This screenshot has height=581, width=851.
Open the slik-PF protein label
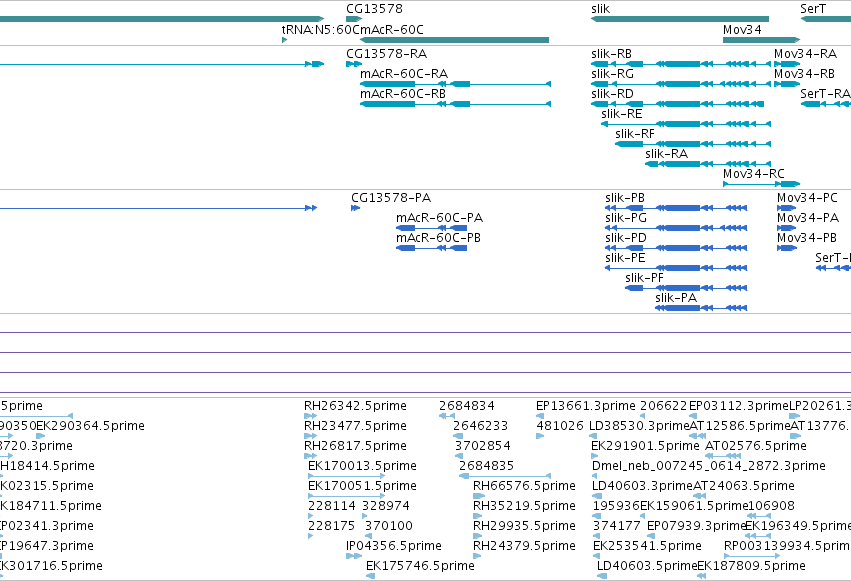tap(644, 278)
